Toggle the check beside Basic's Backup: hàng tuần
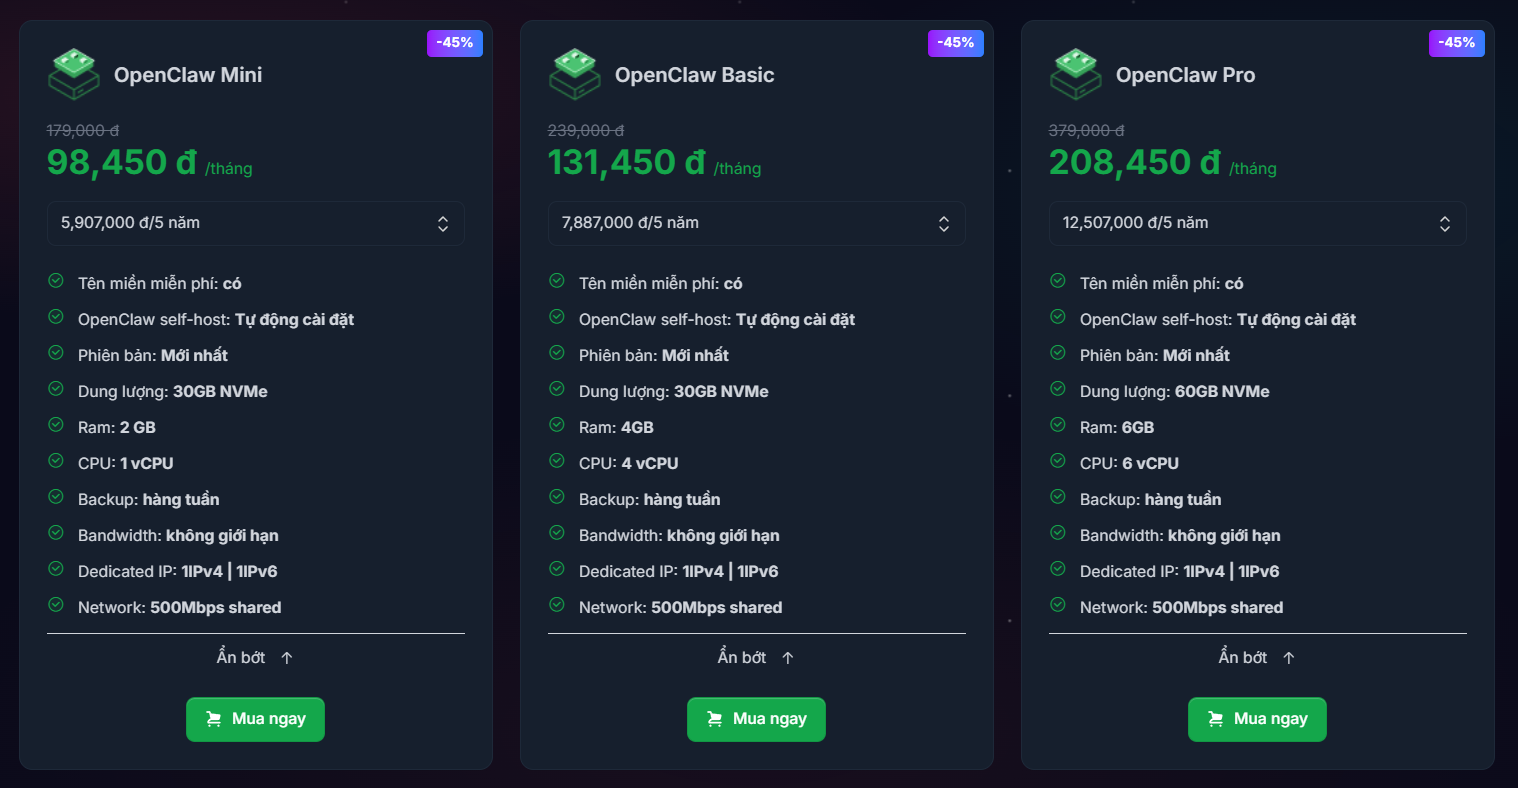The image size is (1518, 788). 557,497
